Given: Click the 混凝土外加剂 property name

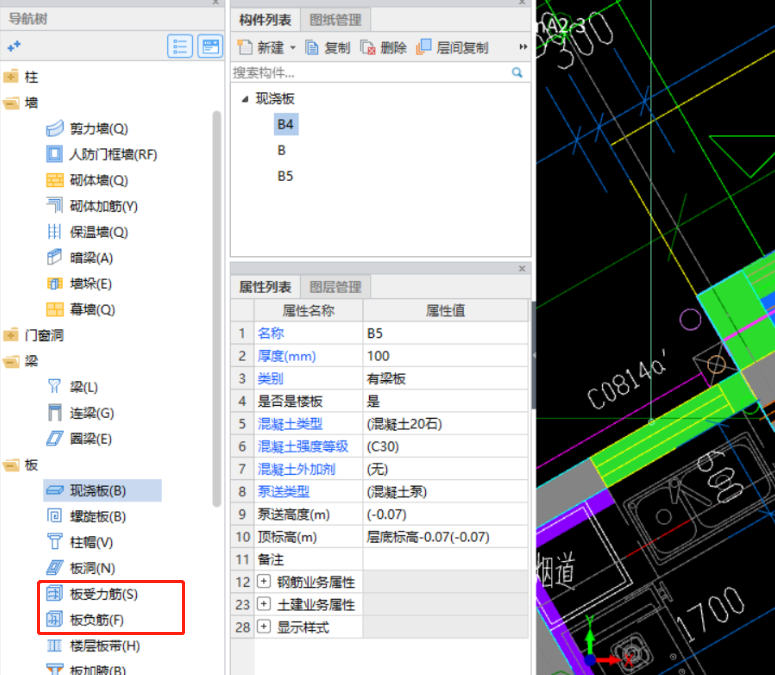Looking at the screenshot, I should pyautogui.click(x=296, y=469).
